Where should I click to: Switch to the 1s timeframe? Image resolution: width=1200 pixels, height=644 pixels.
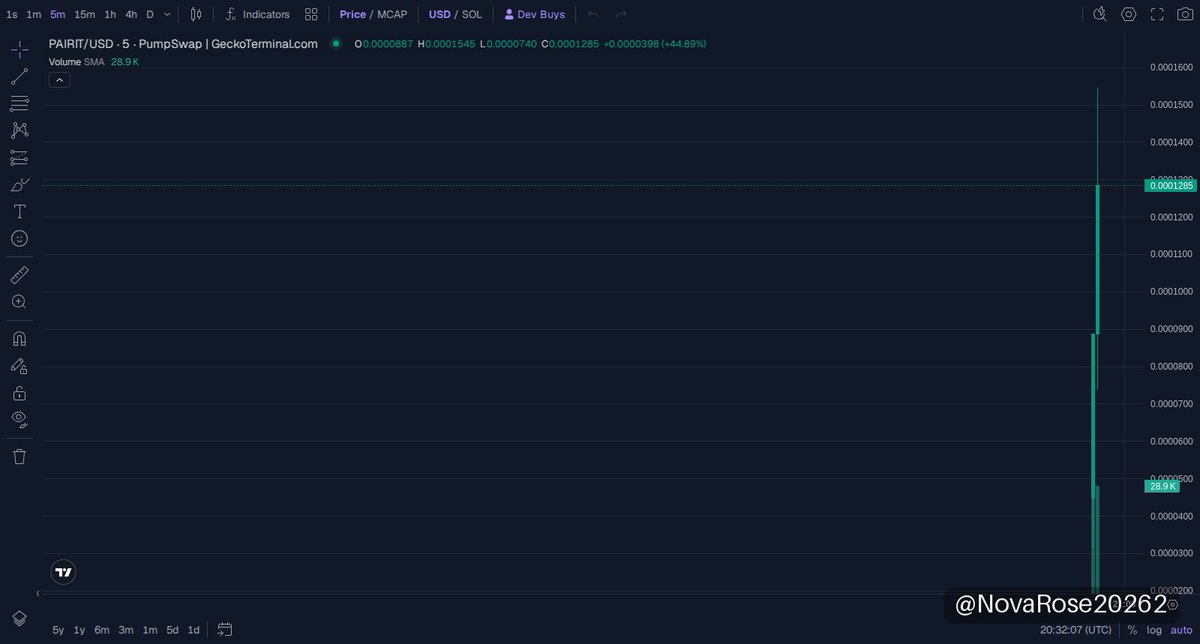(12, 14)
